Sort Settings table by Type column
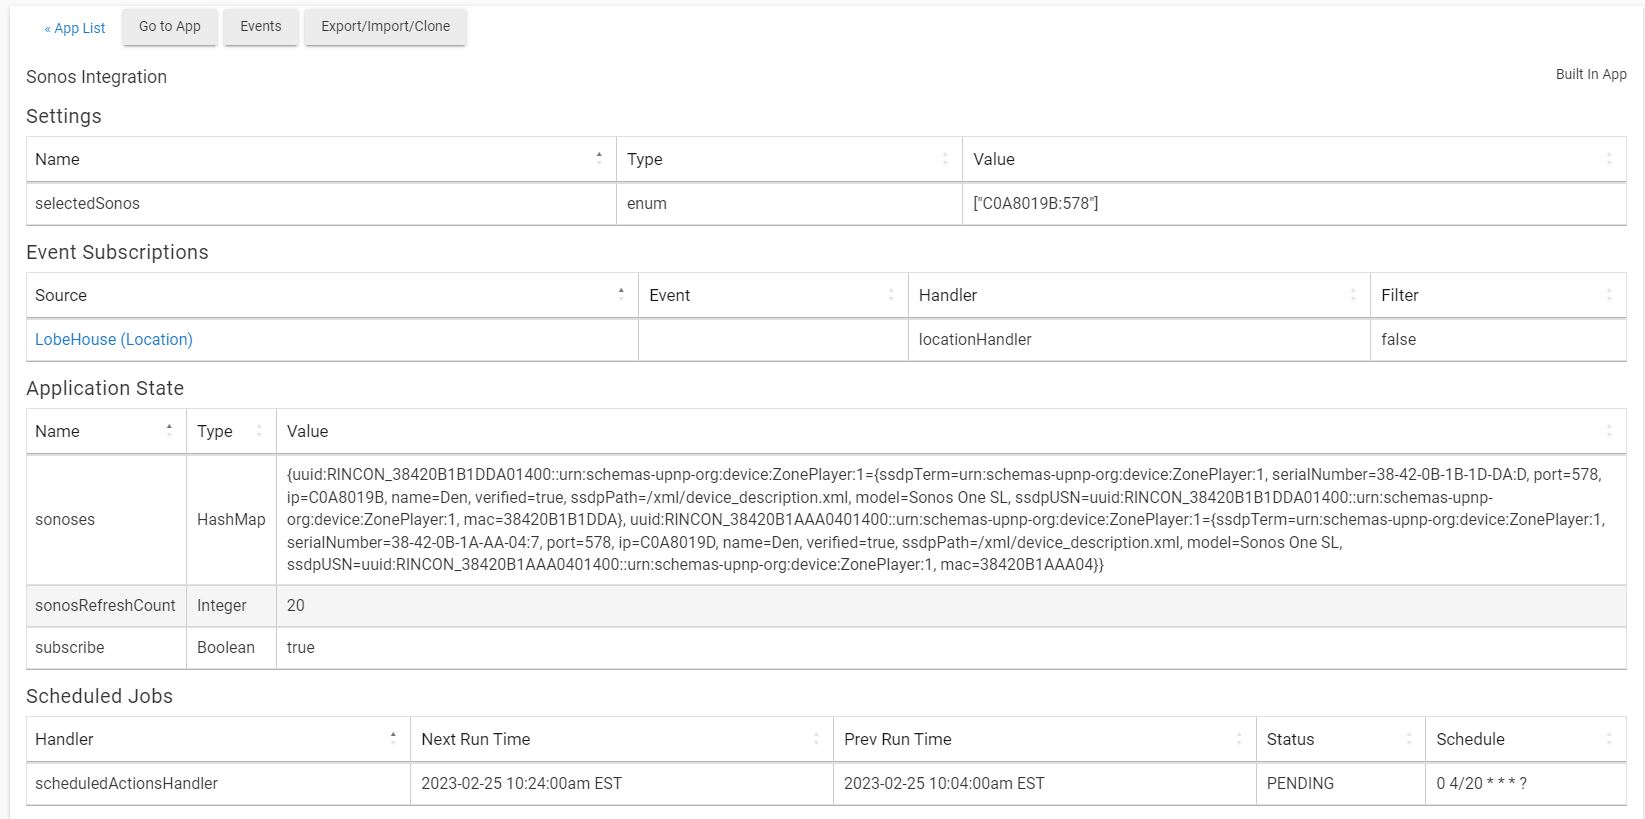Screen dimensions: 1645x819 (x=789, y=159)
